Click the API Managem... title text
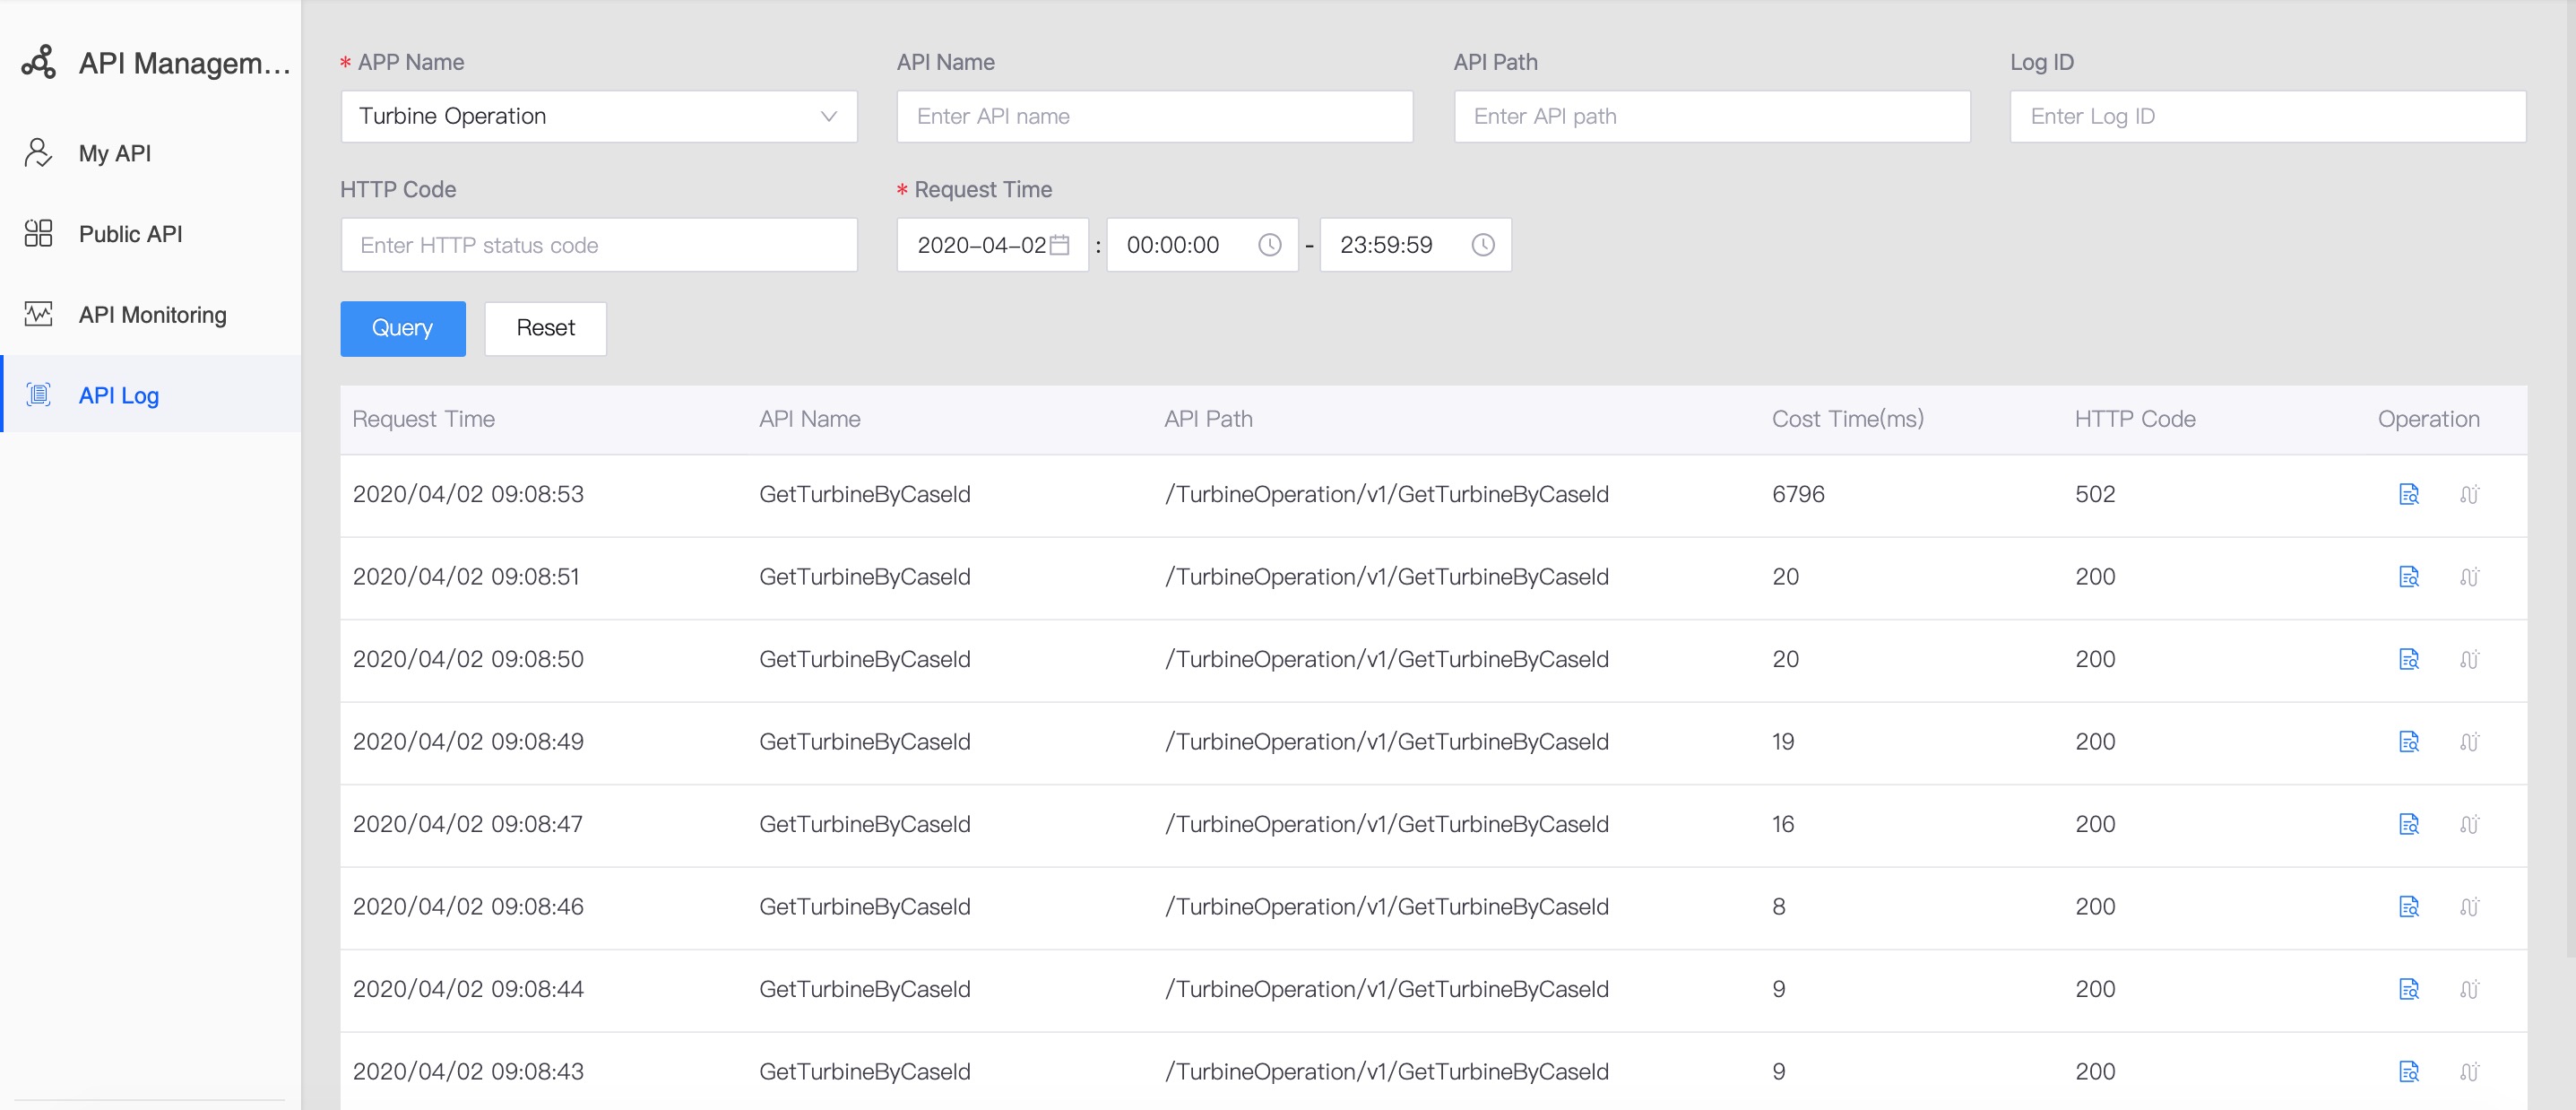Image resolution: width=2576 pixels, height=1110 pixels. (x=184, y=63)
